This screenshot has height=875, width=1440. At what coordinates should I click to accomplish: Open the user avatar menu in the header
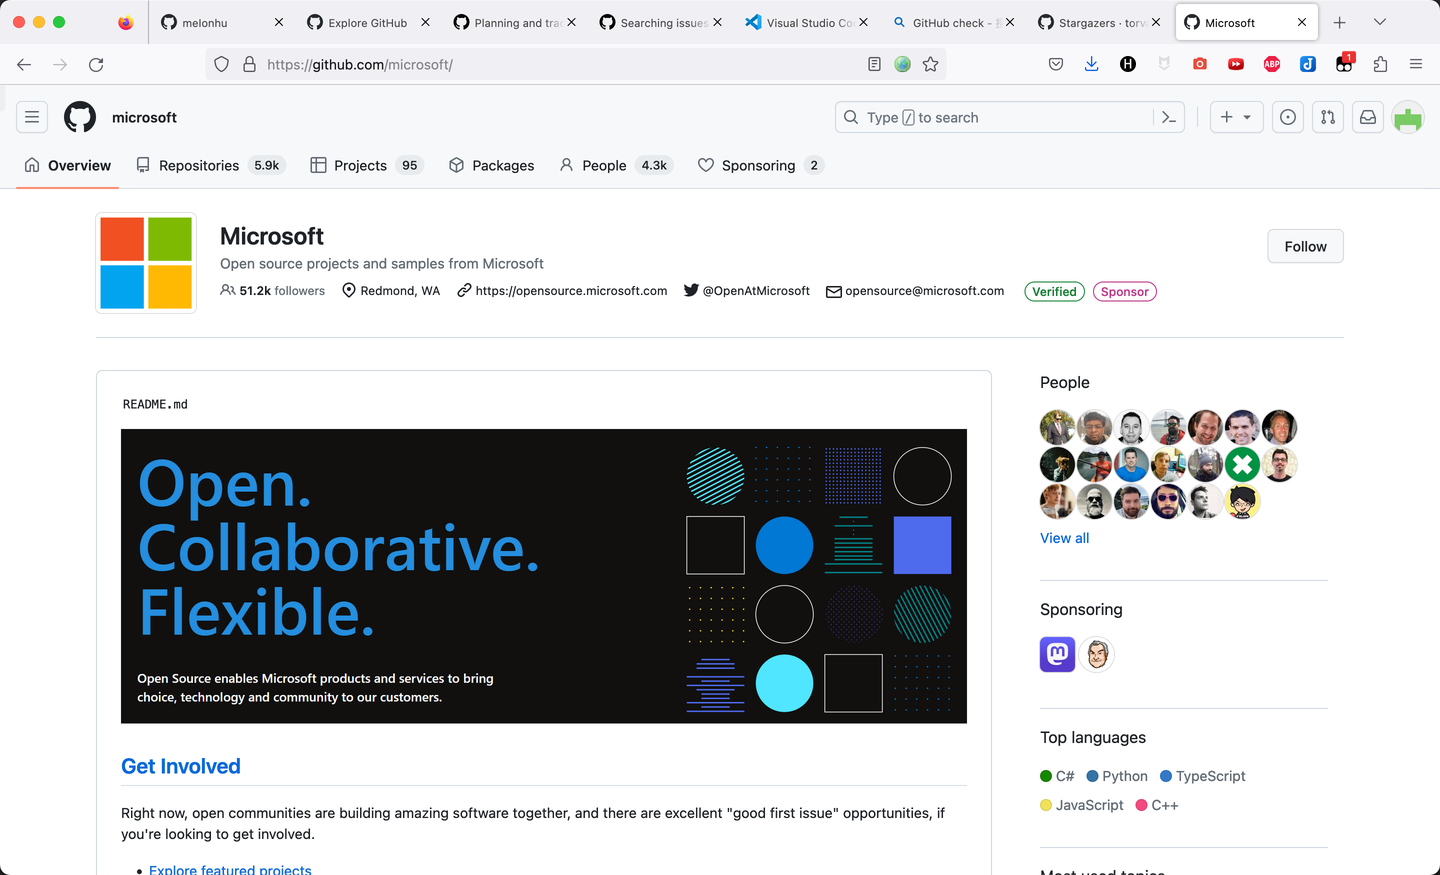tap(1408, 117)
